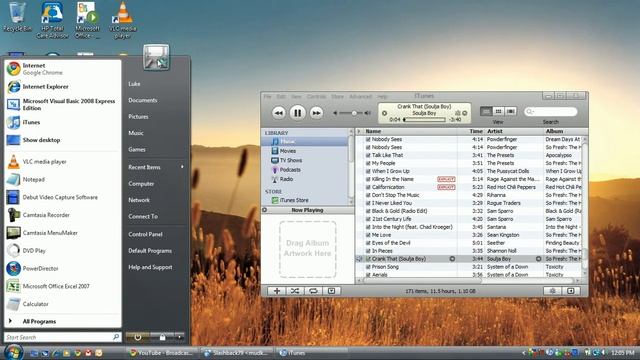Skip to previous track in iTunes
The width and height of the screenshot is (640, 360).
[x=279, y=113]
